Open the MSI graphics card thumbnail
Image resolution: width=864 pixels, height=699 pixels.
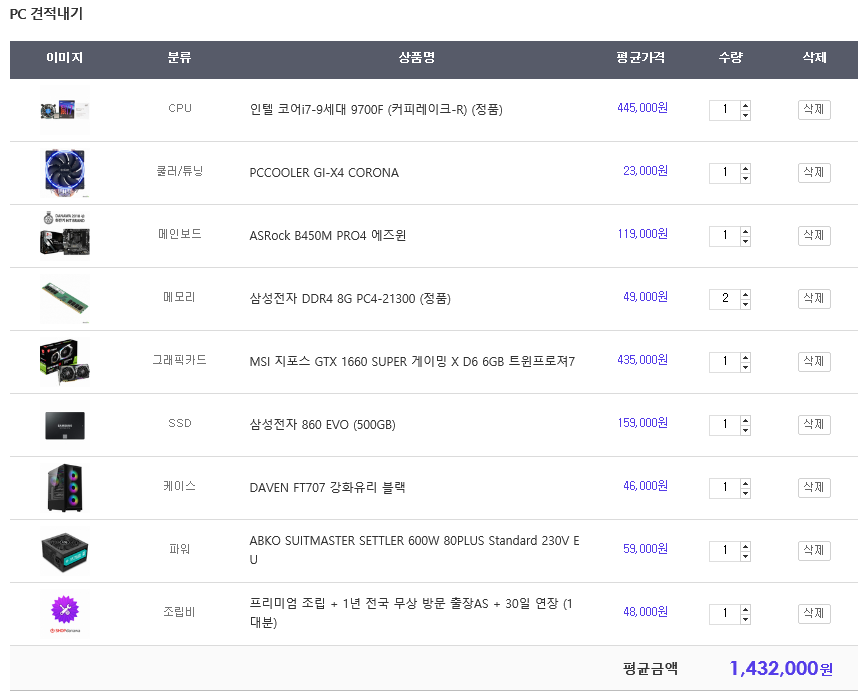64,362
